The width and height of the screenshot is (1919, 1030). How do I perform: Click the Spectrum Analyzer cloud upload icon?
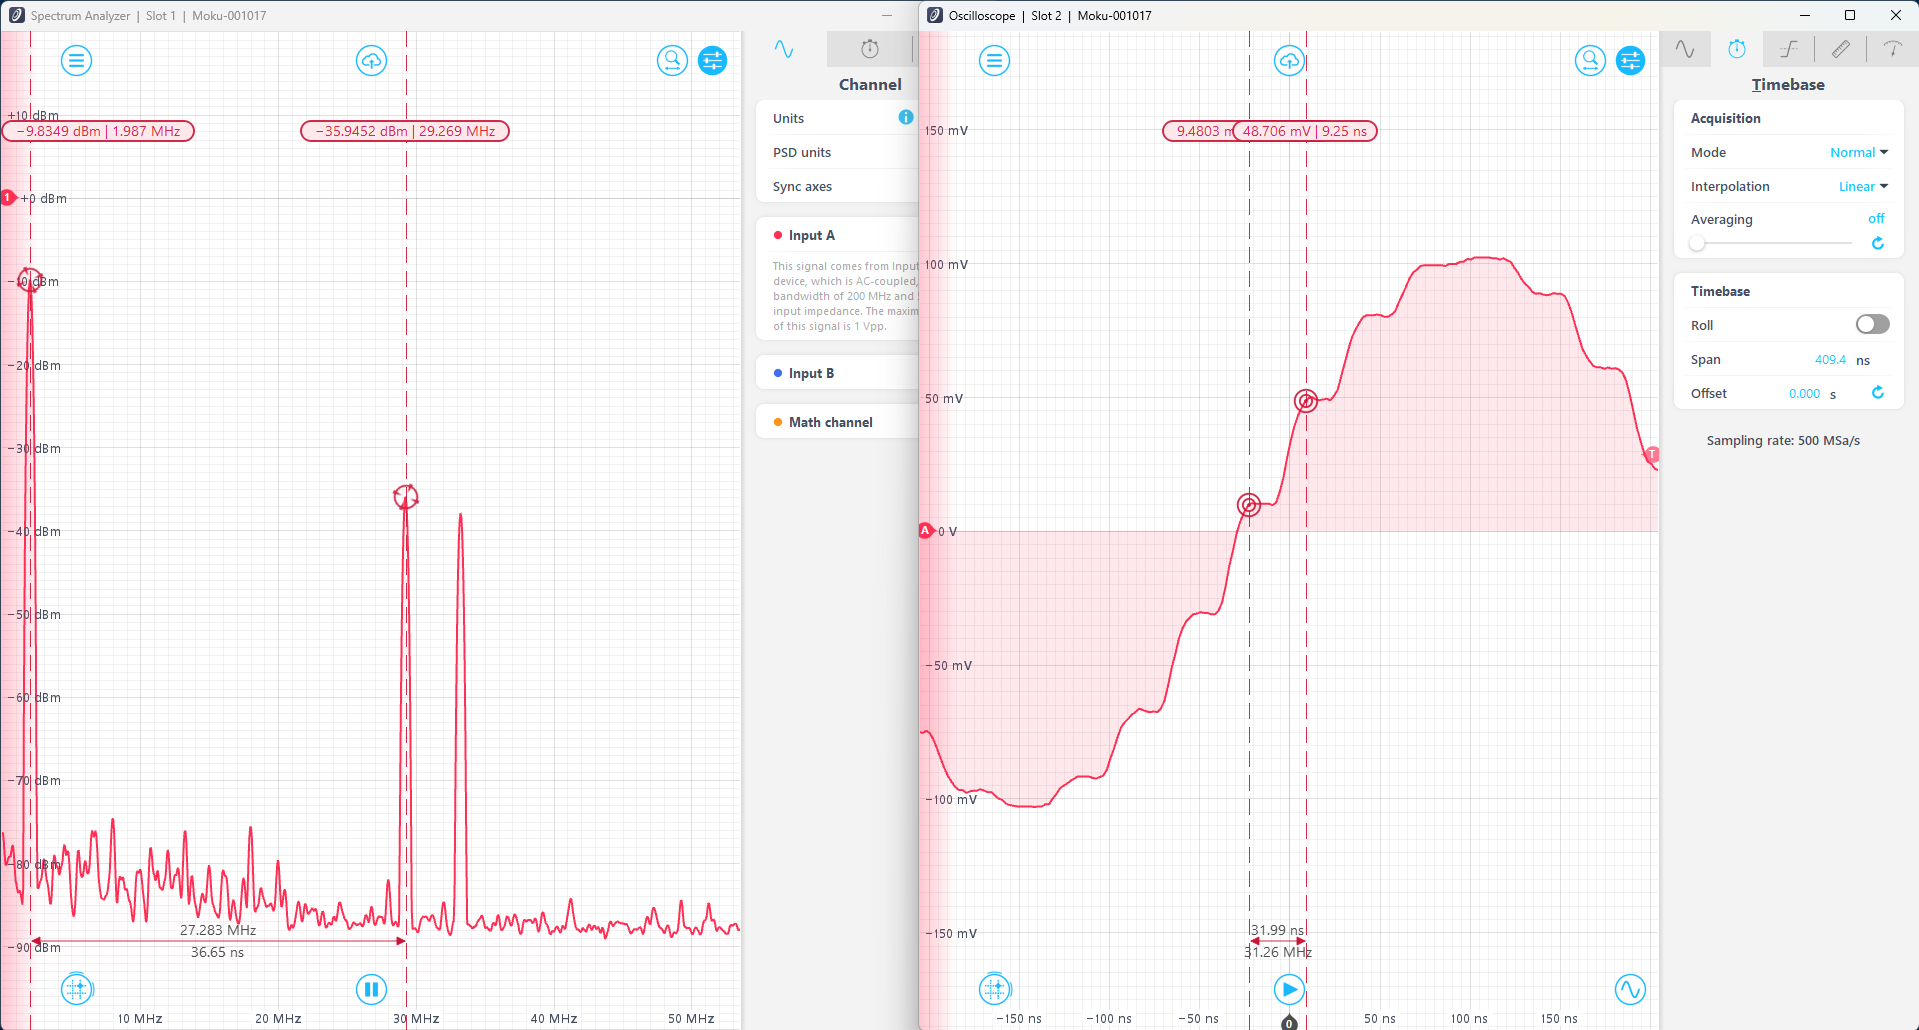coord(371,61)
